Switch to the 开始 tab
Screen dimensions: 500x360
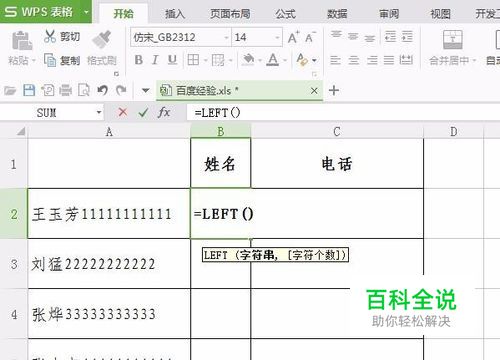coord(123,14)
